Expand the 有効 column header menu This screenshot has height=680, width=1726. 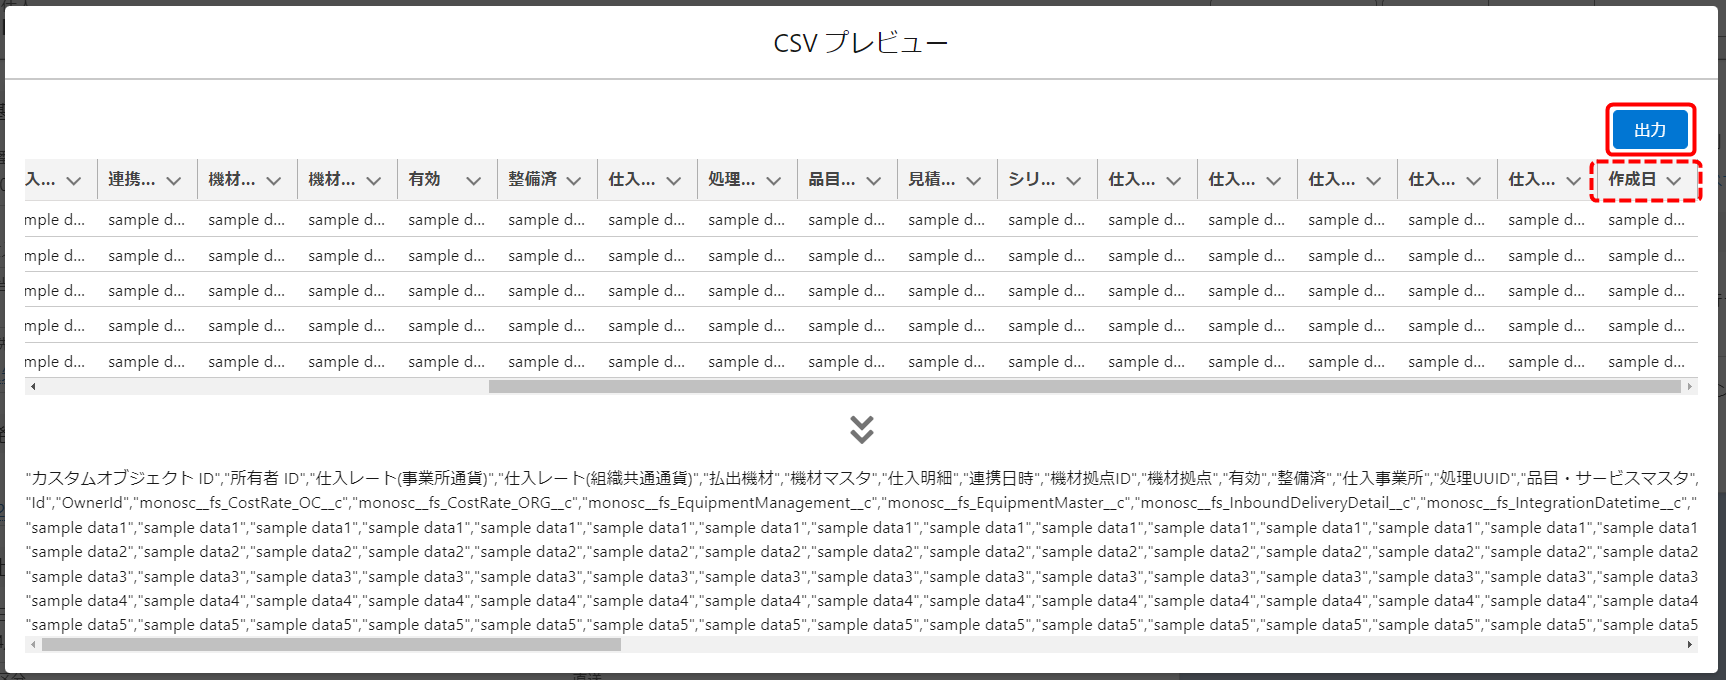pyautogui.click(x=474, y=181)
